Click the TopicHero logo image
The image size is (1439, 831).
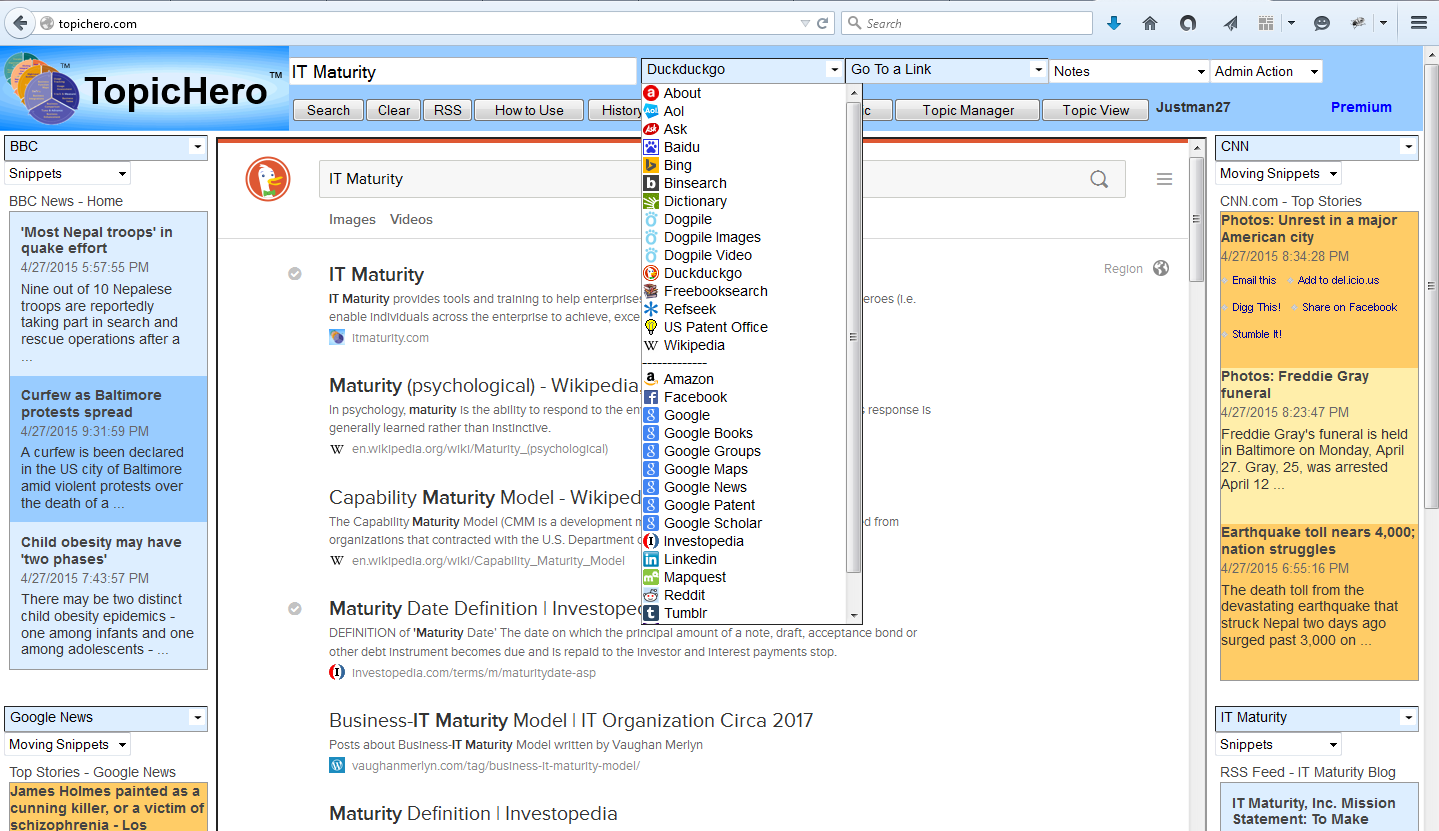click(145, 89)
